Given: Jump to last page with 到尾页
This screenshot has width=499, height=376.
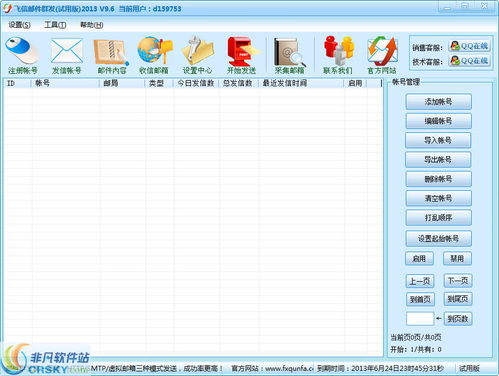Looking at the screenshot, I should tap(458, 299).
